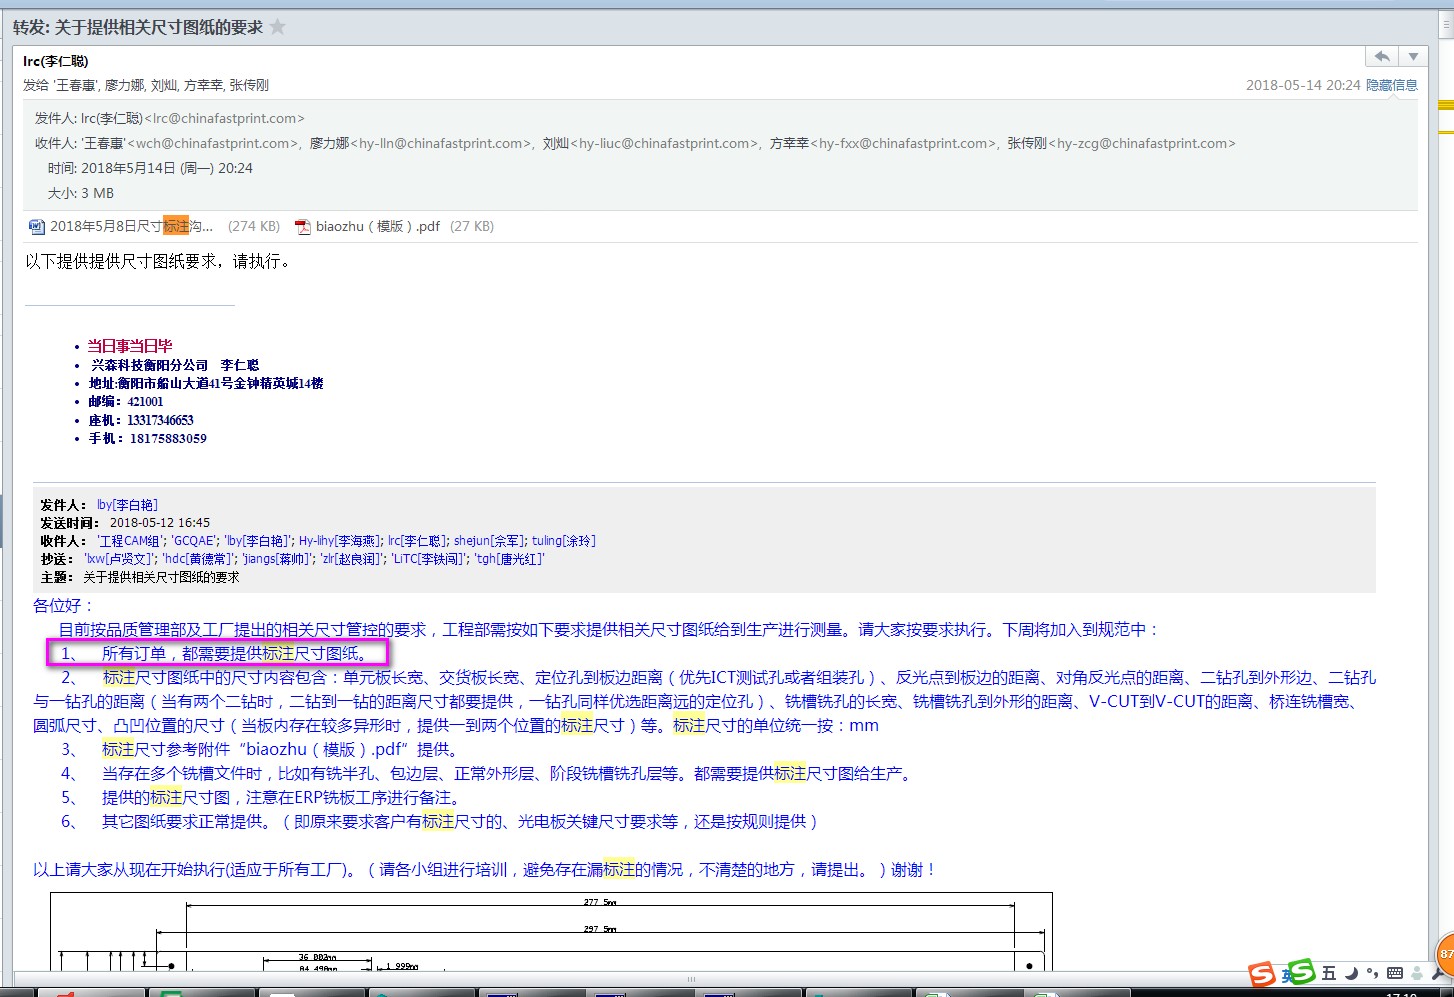Click recipient address hy-lln@chinafastprint.com
This screenshot has width=1454, height=997.
tap(441, 143)
